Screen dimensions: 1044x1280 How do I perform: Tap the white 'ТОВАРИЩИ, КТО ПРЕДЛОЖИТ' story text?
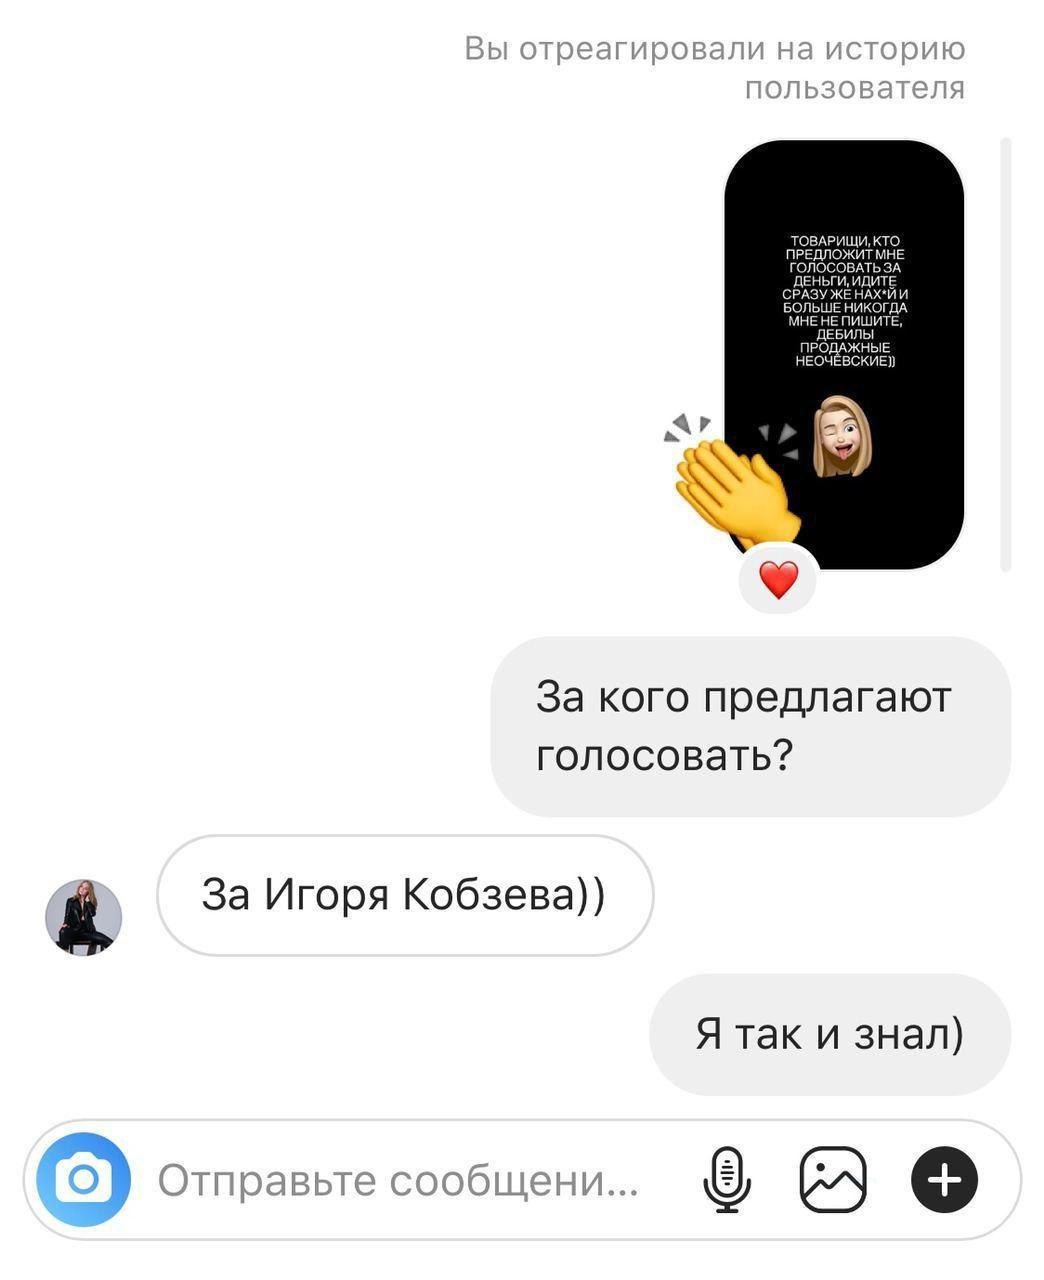[x=845, y=301]
